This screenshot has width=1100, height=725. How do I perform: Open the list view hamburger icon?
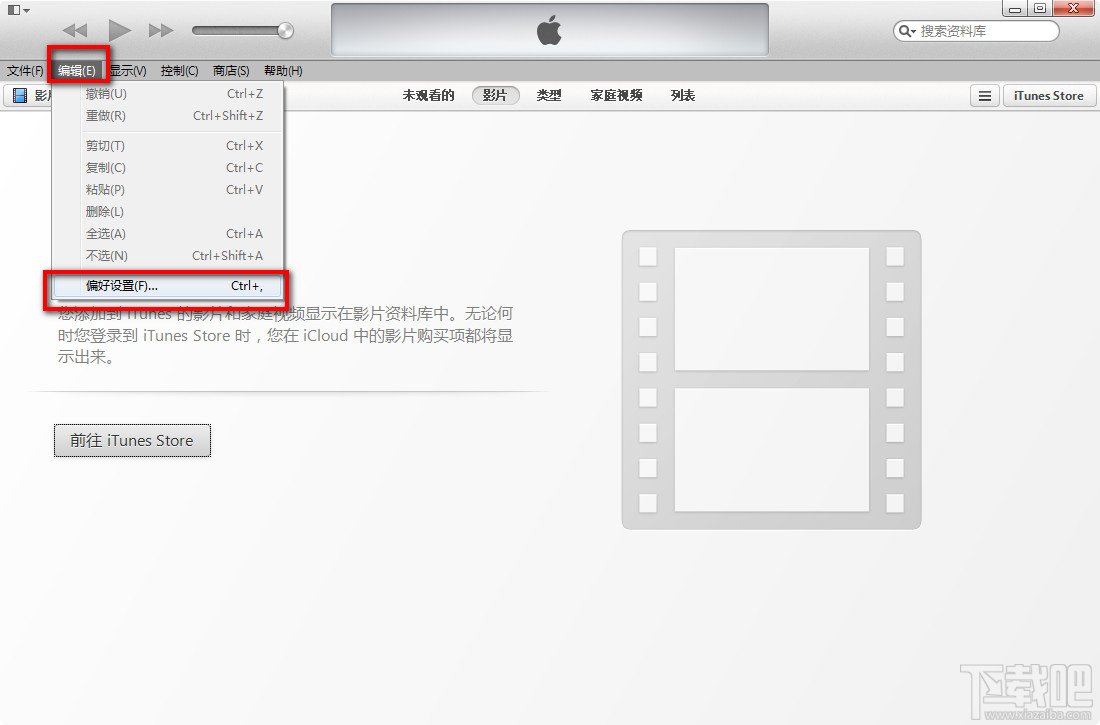pyautogui.click(x=984, y=95)
